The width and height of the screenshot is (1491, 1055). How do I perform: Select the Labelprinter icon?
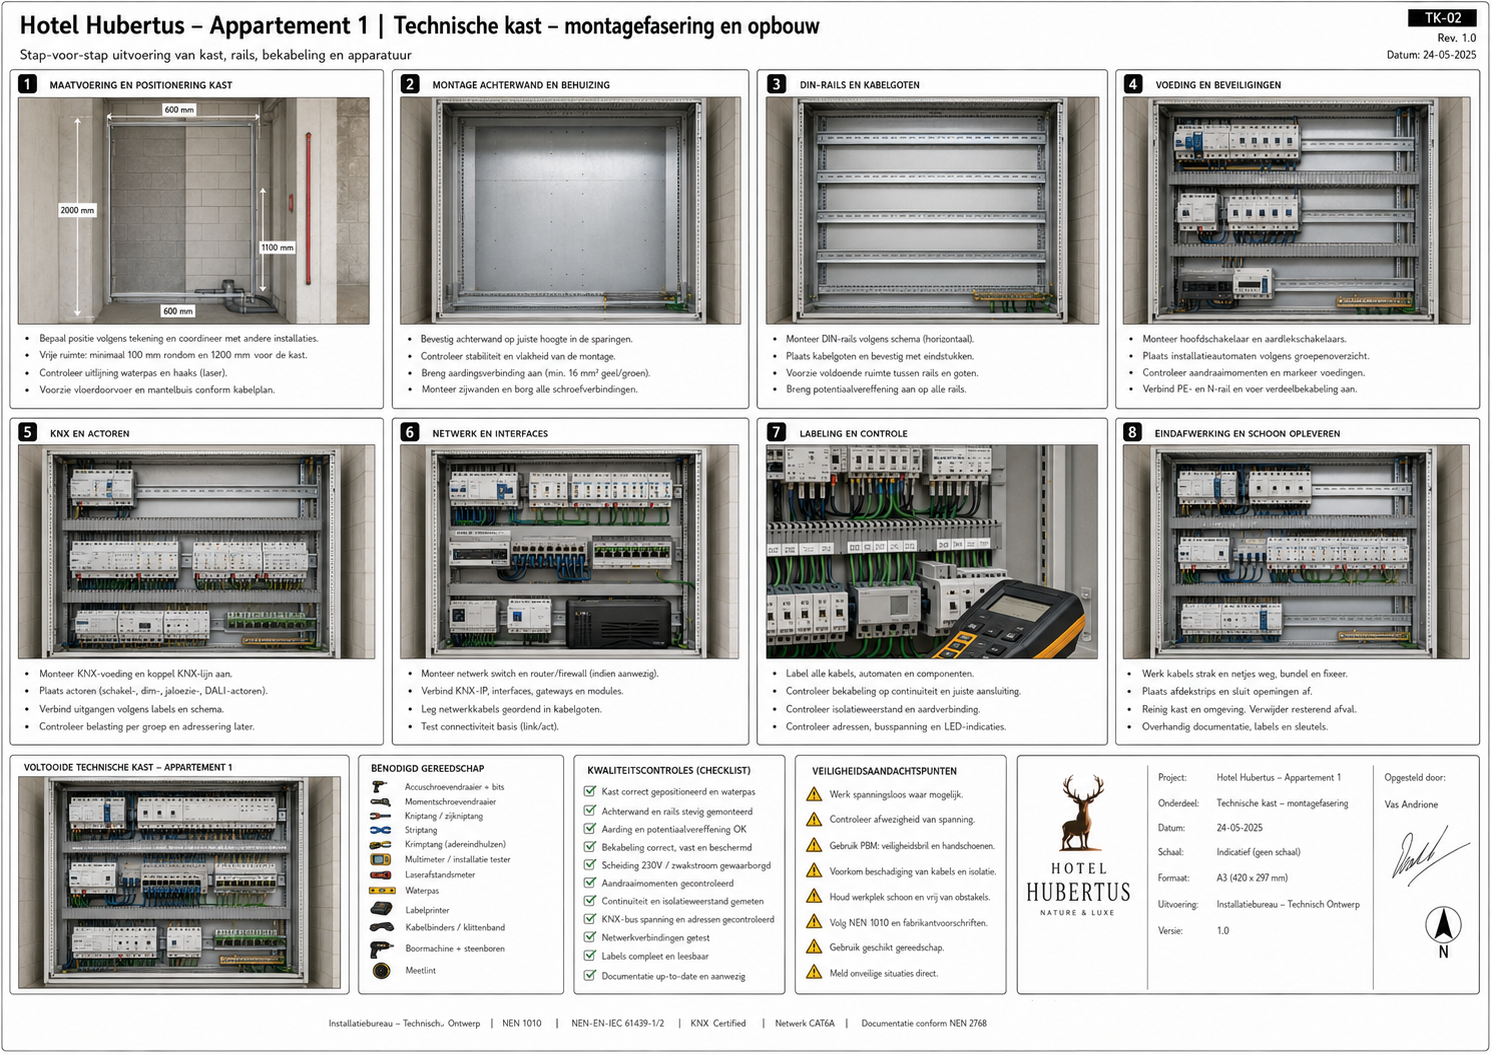pyautogui.click(x=382, y=909)
